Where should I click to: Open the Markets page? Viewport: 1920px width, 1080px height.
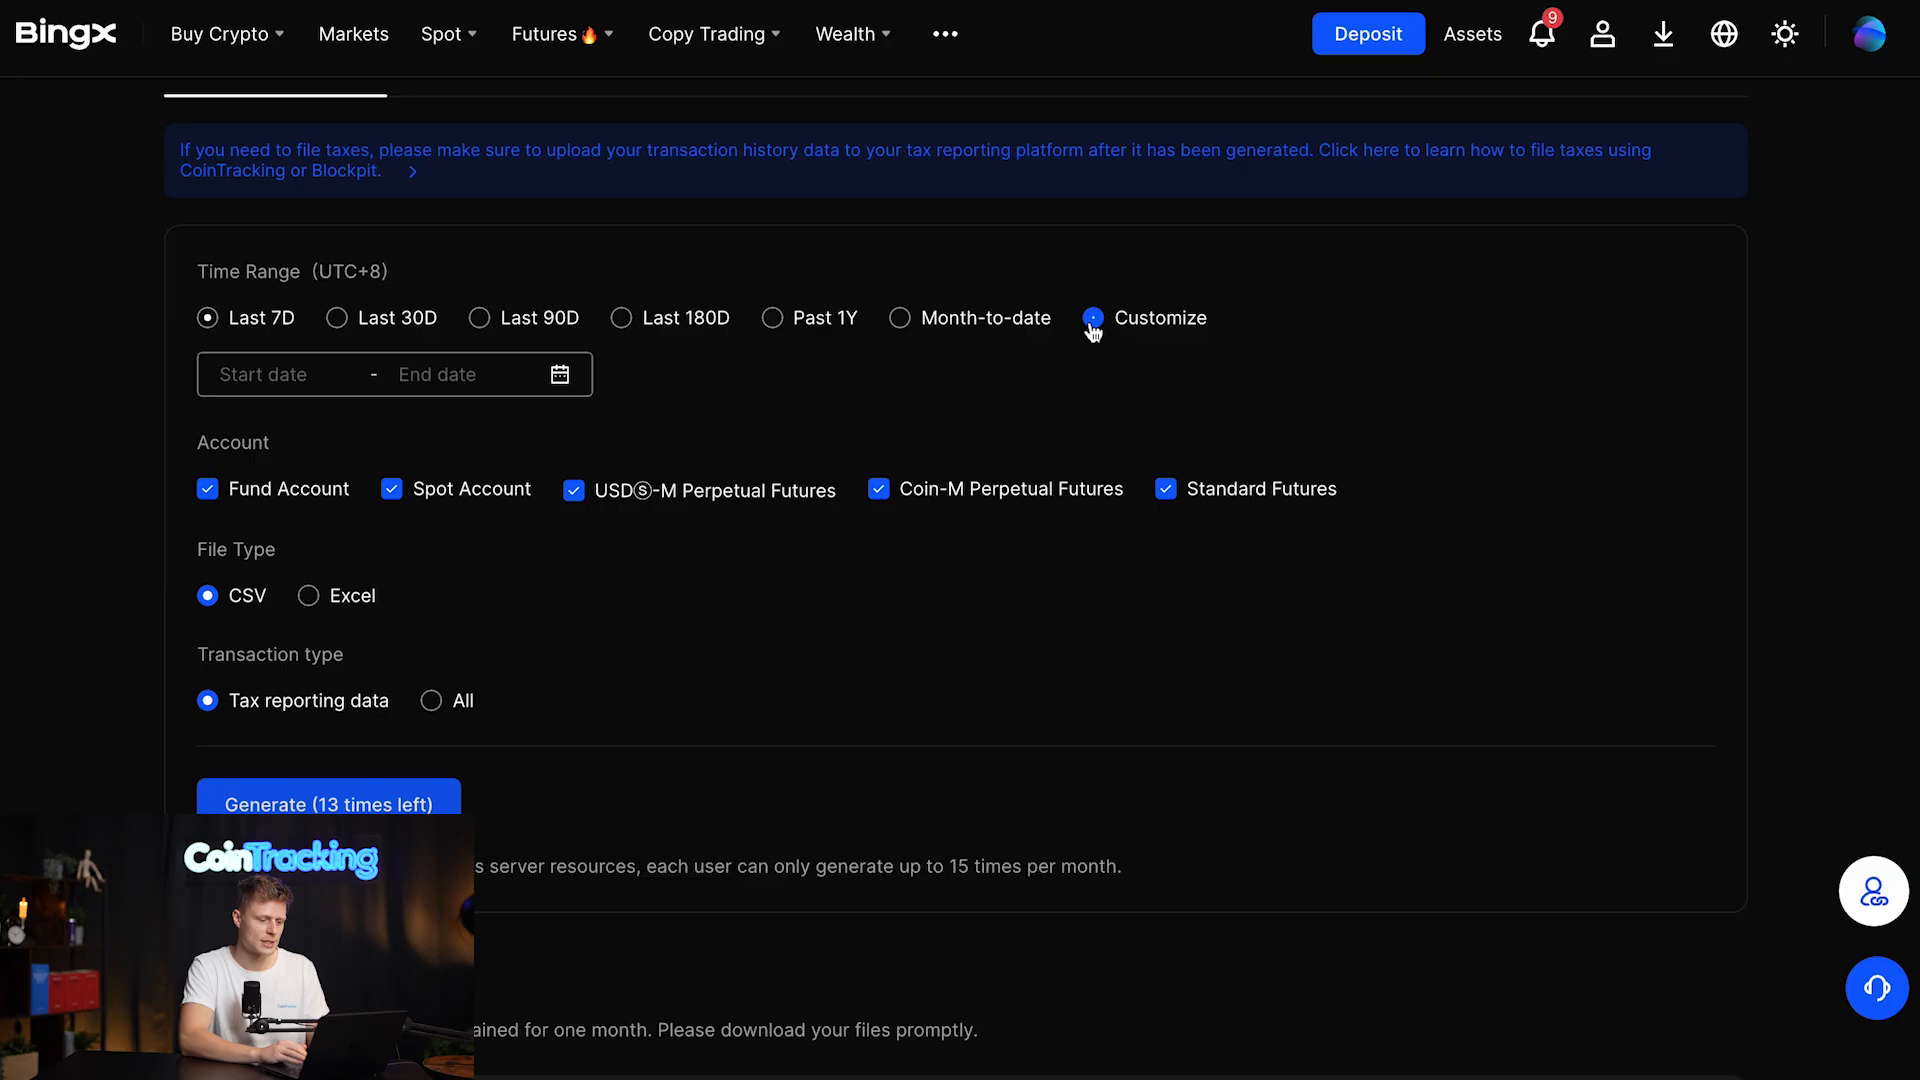pyautogui.click(x=353, y=34)
